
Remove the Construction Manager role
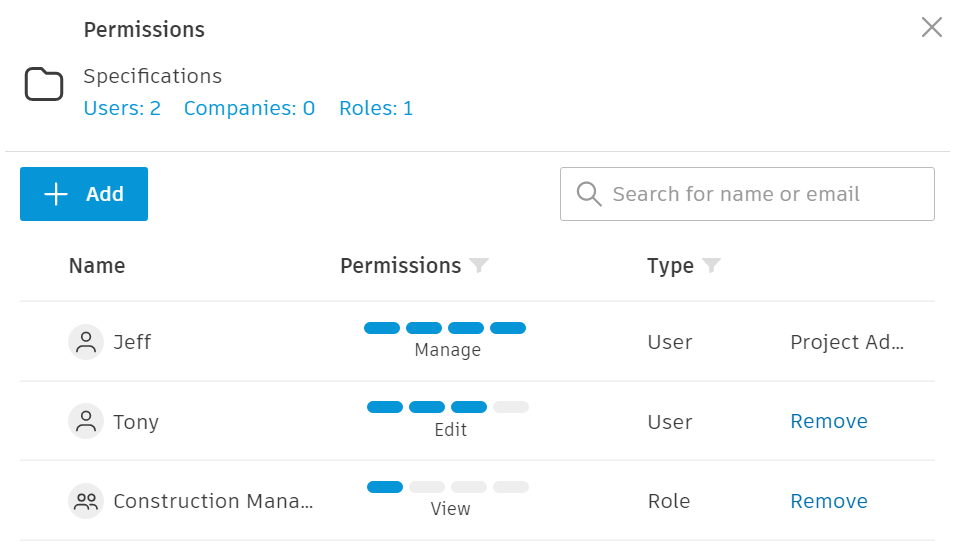(x=828, y=501)
